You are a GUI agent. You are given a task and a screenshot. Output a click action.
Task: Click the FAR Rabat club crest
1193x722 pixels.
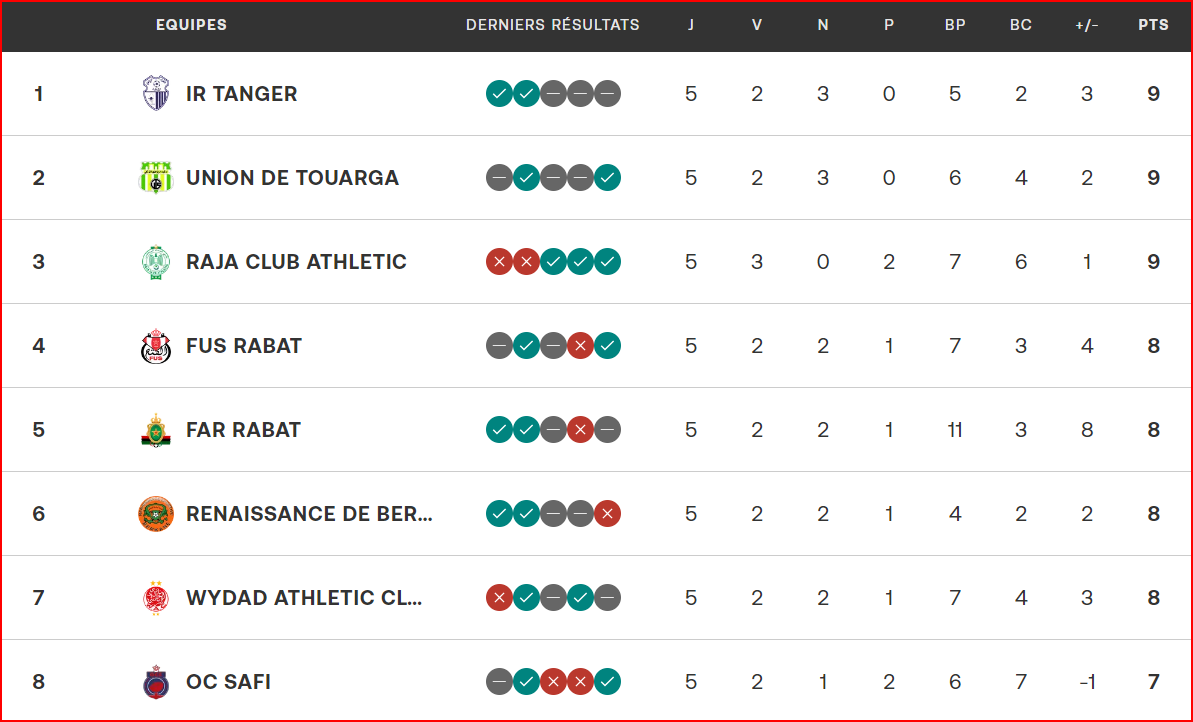click(x=156, y=430)
